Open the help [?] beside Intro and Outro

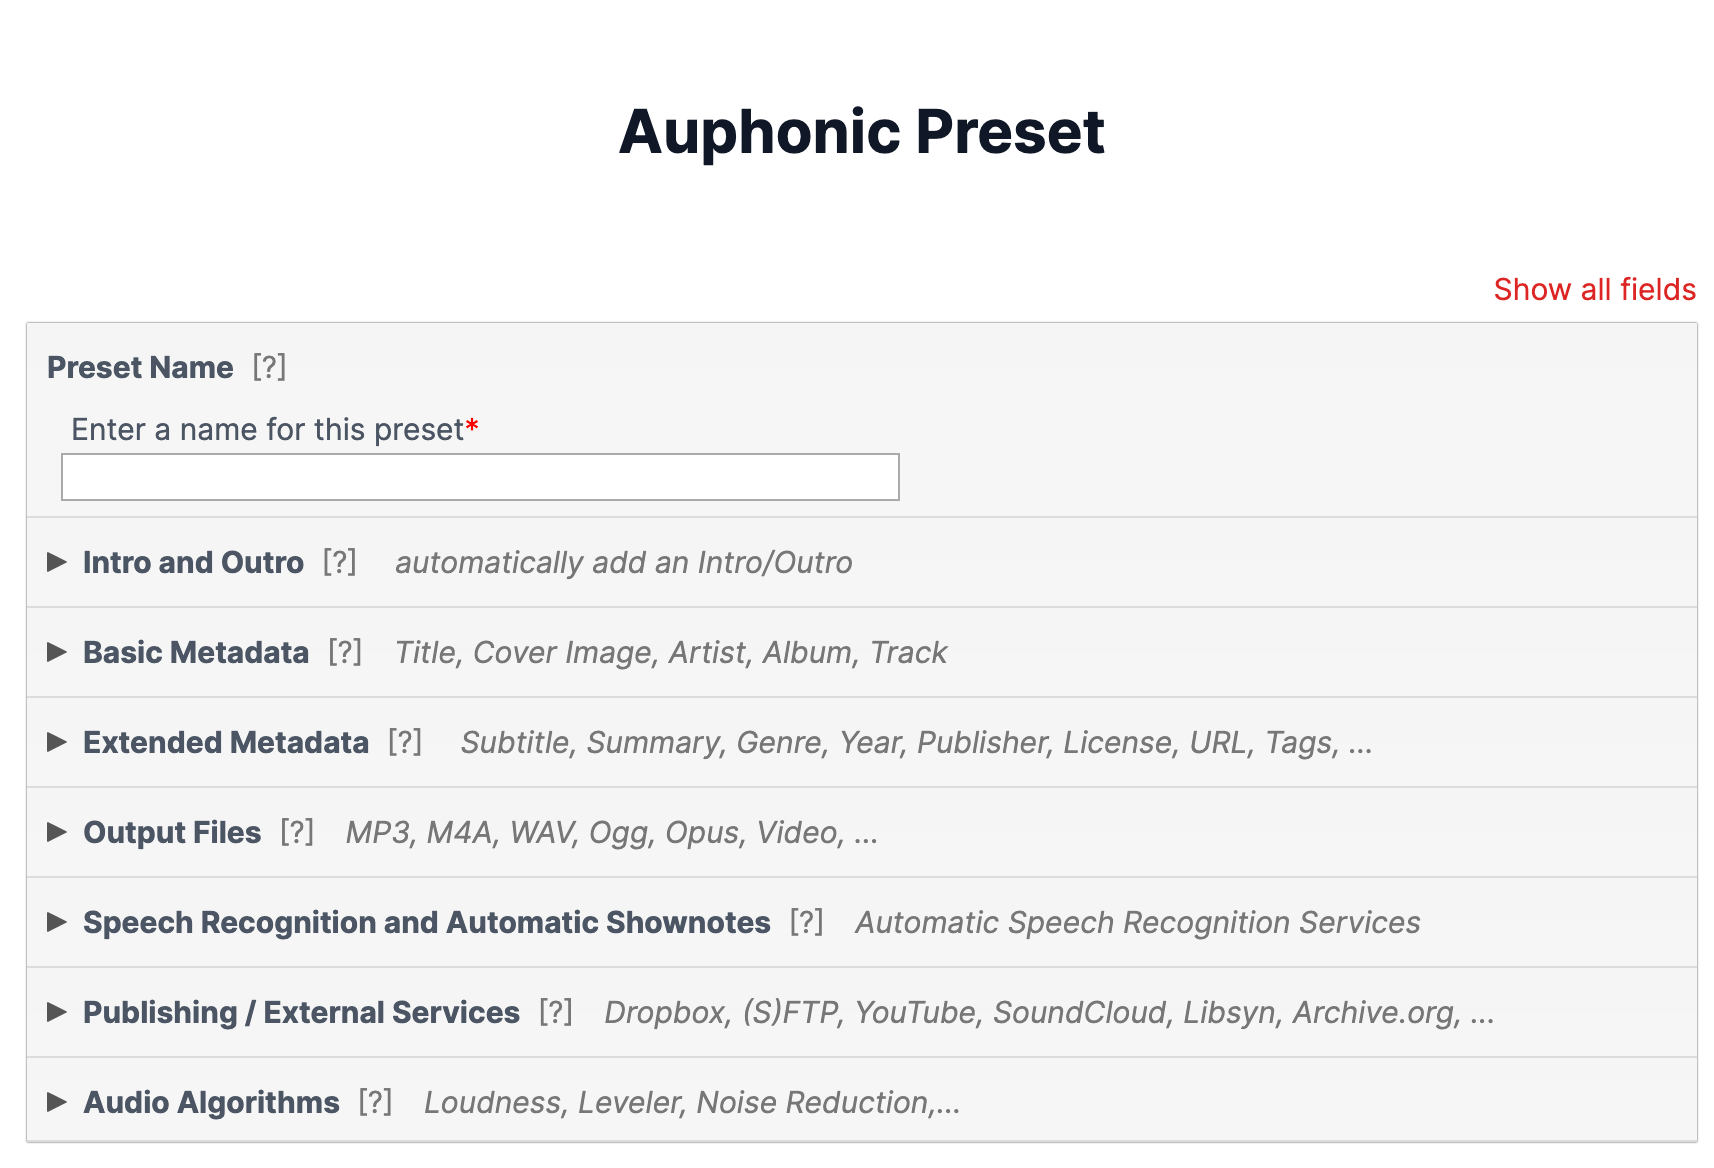[340, 562]
